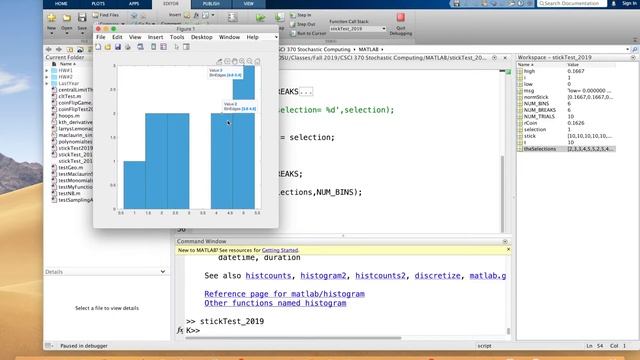Click the New file icon in MATLAB toolstrip
Screen dimensions: 640x360
point(51,18)
